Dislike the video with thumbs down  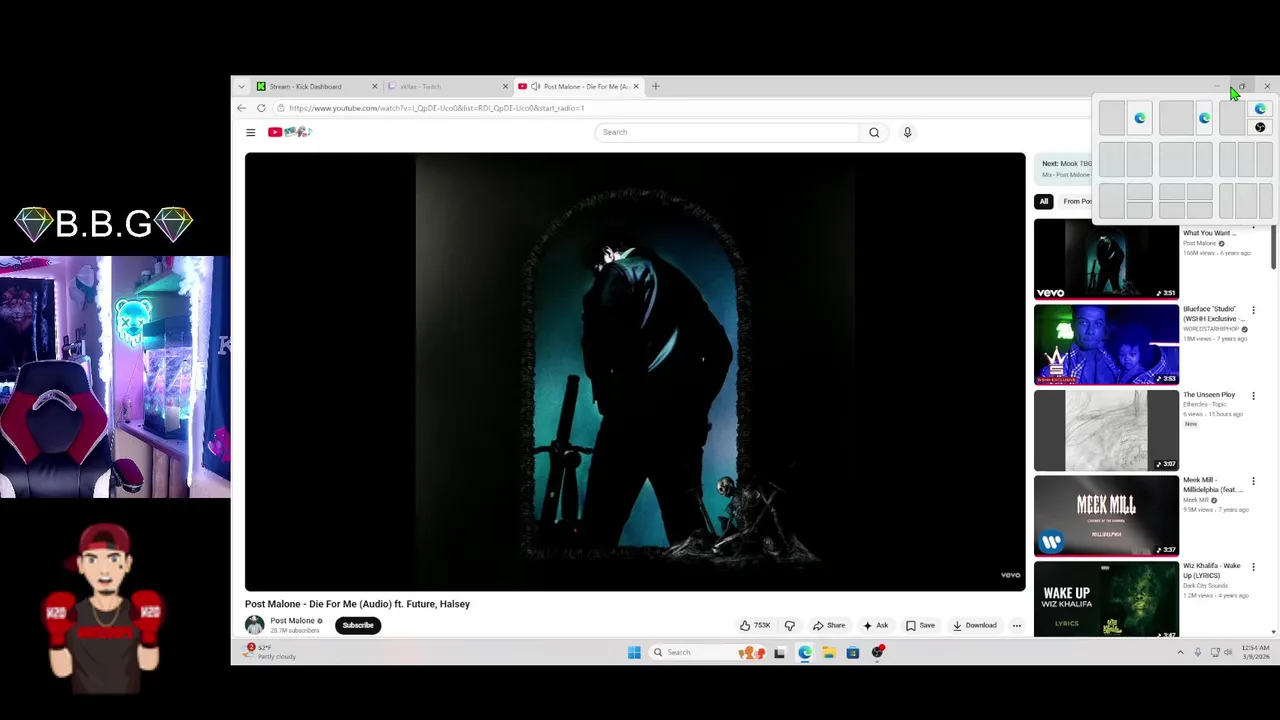pos(789,625)
